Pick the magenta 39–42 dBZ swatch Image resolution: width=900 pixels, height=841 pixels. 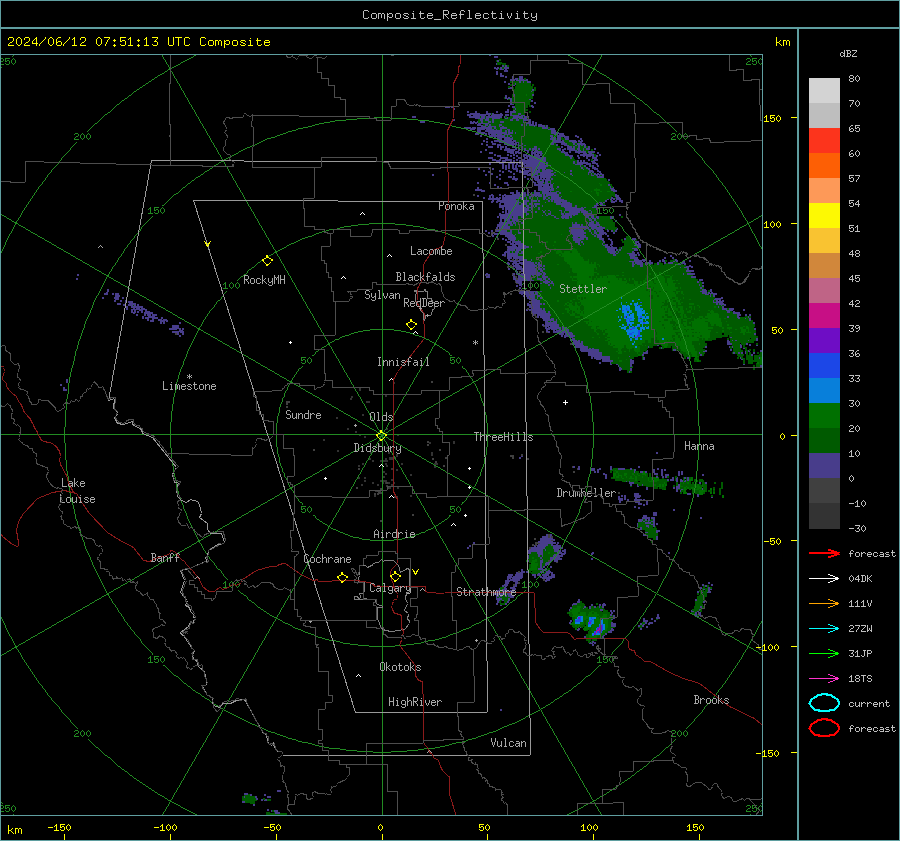(824, 316)
